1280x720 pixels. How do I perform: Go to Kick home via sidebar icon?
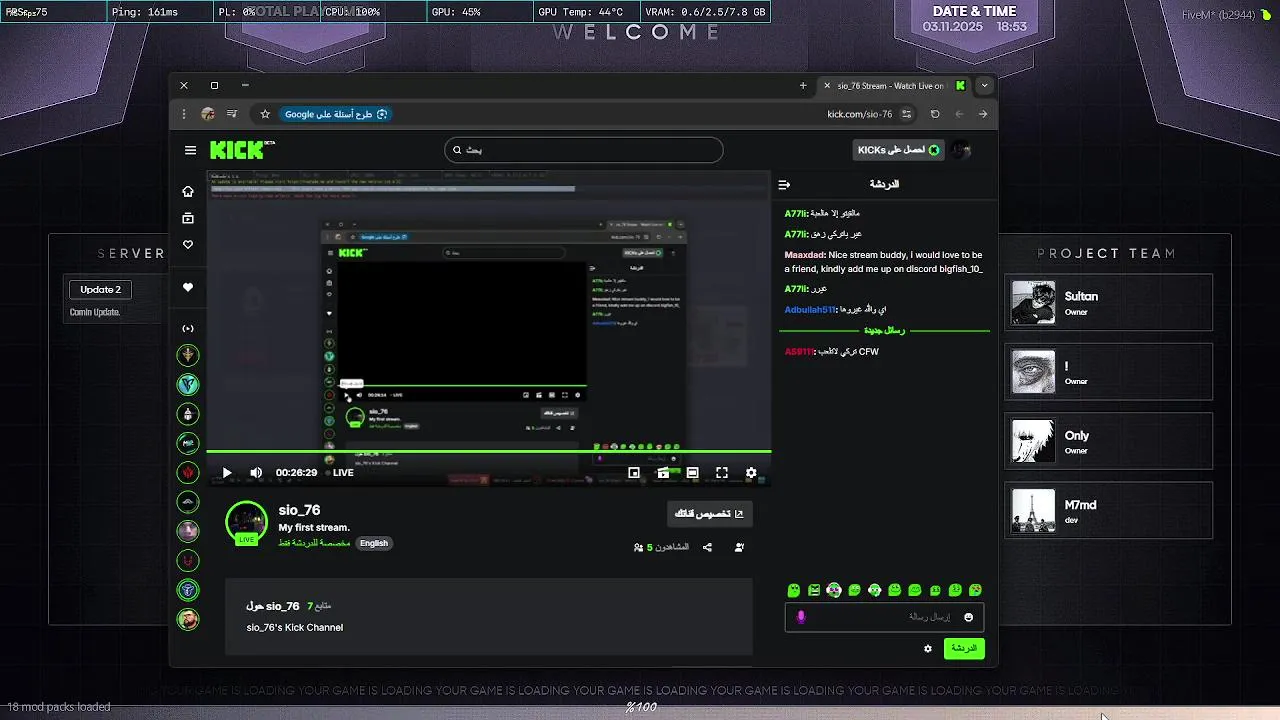[x=188, y=191]
